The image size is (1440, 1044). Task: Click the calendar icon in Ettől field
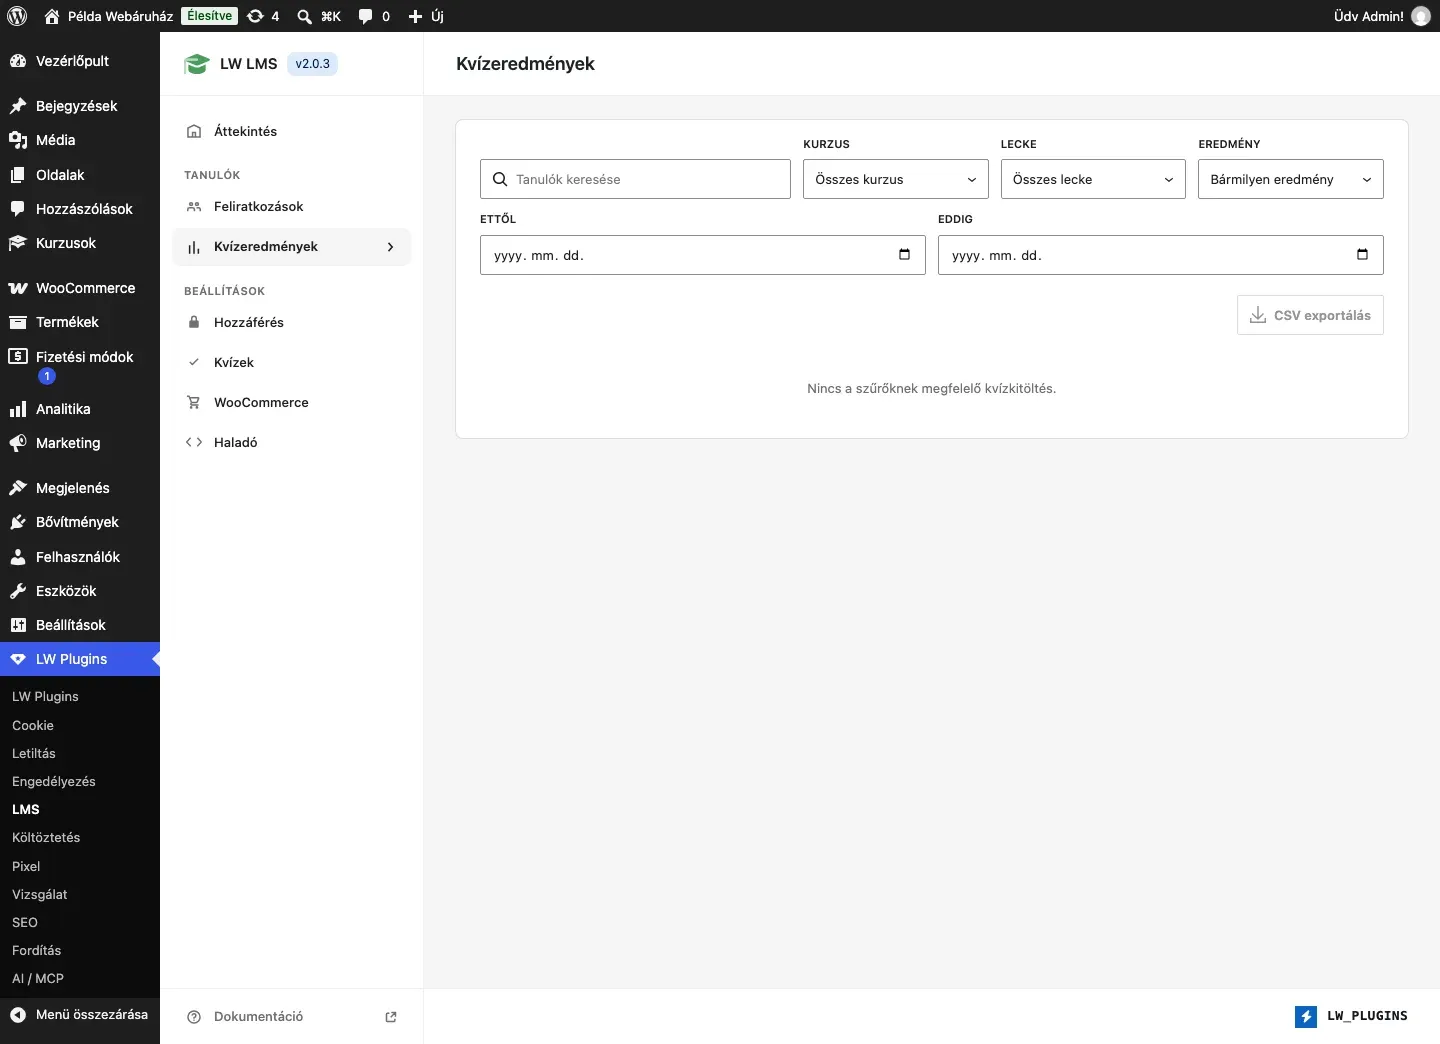[x=904, y=255]
